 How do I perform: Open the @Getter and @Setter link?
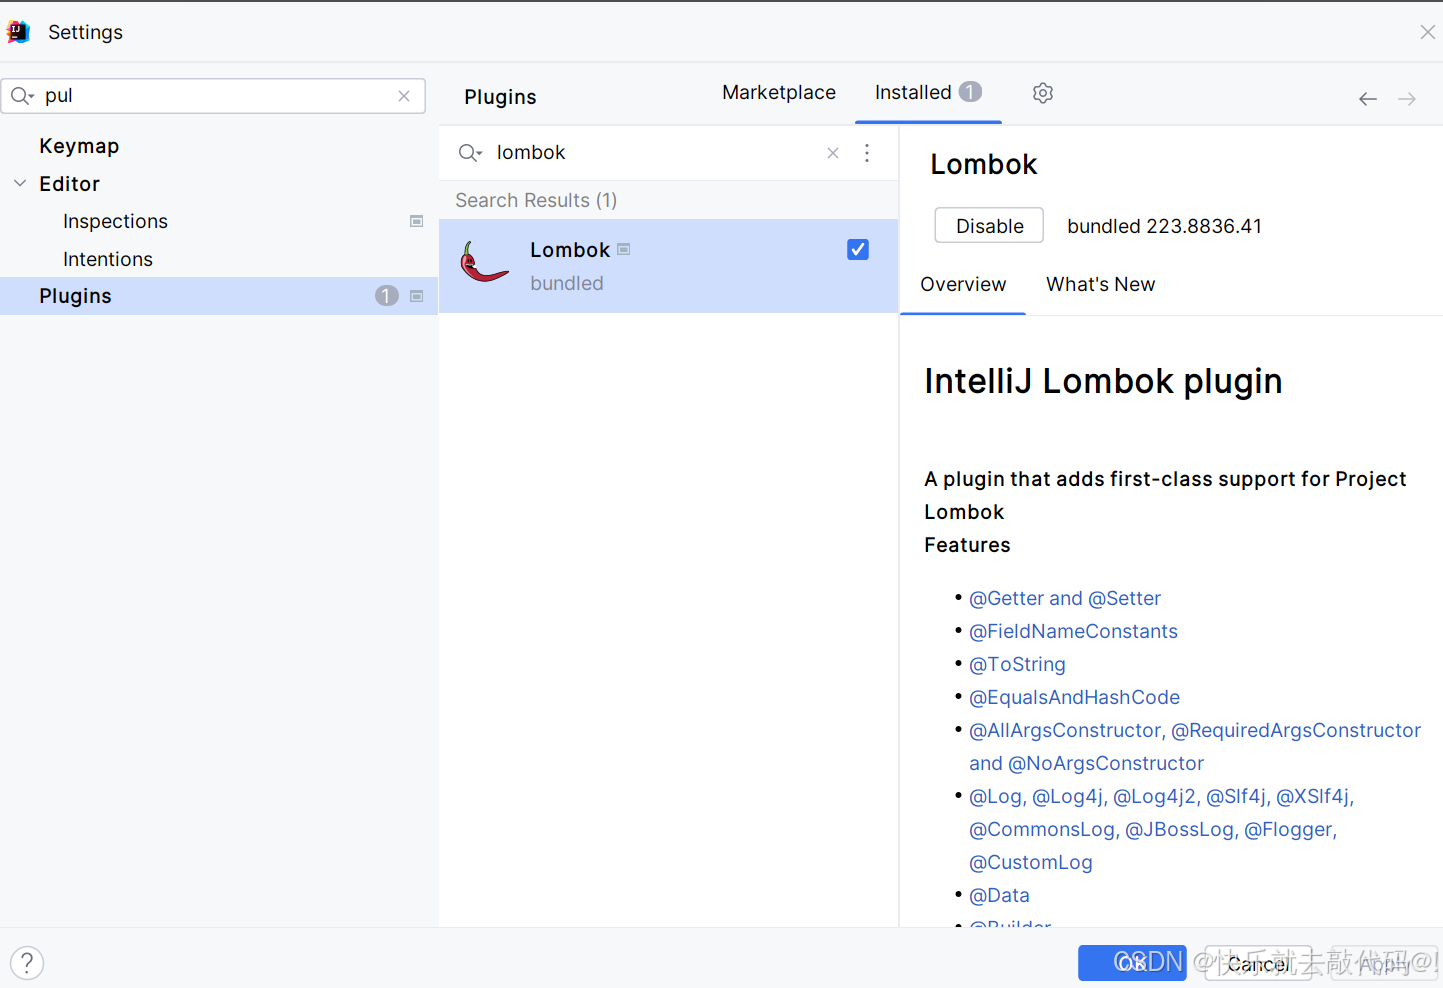1065,598
